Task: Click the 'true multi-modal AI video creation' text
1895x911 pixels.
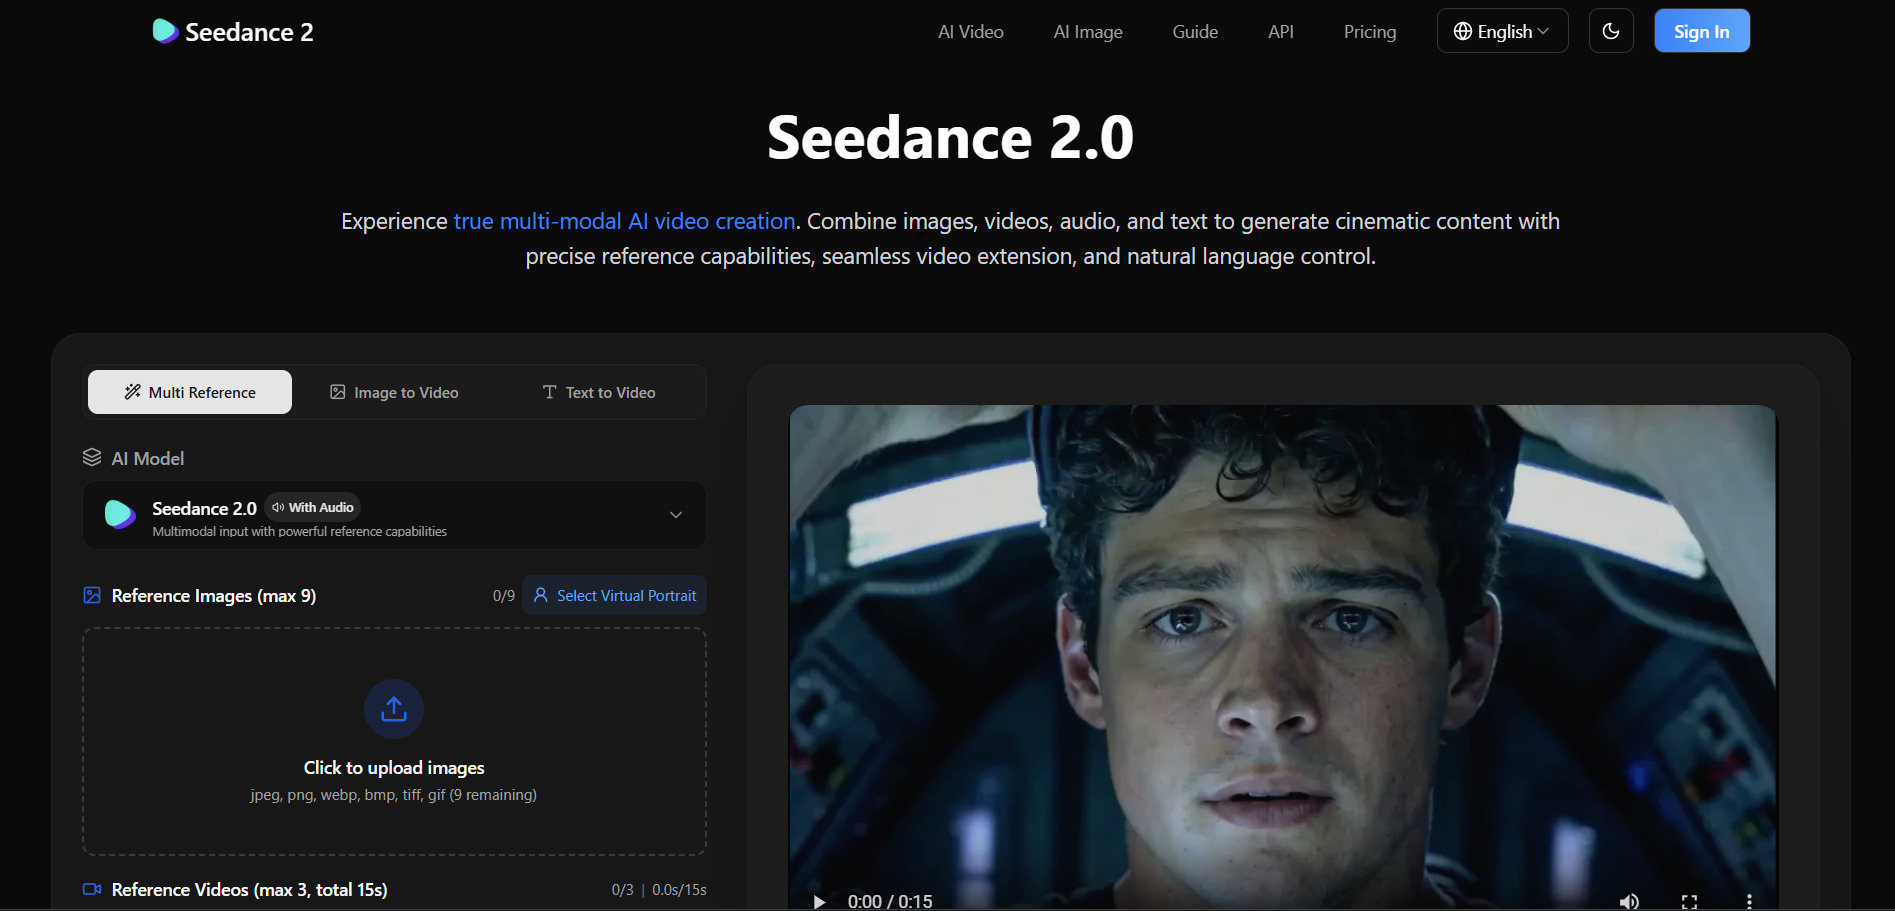Action: pos(625,221)
